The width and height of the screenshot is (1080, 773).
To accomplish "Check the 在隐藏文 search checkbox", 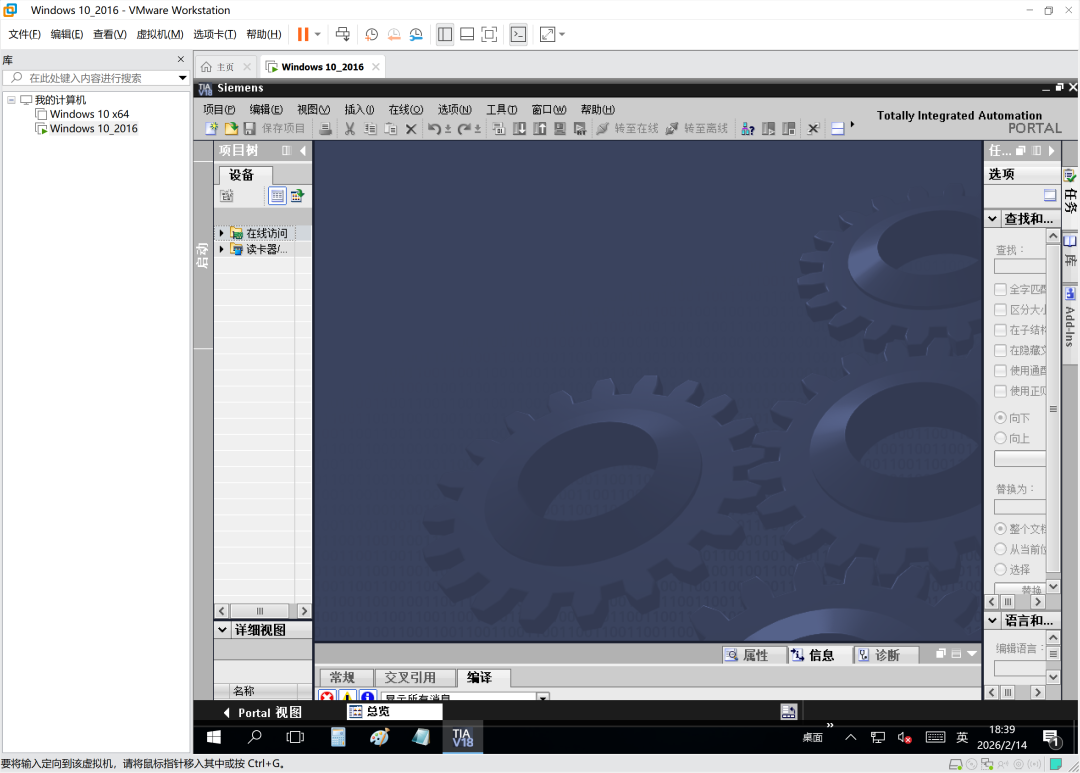I will [1001, 350].
